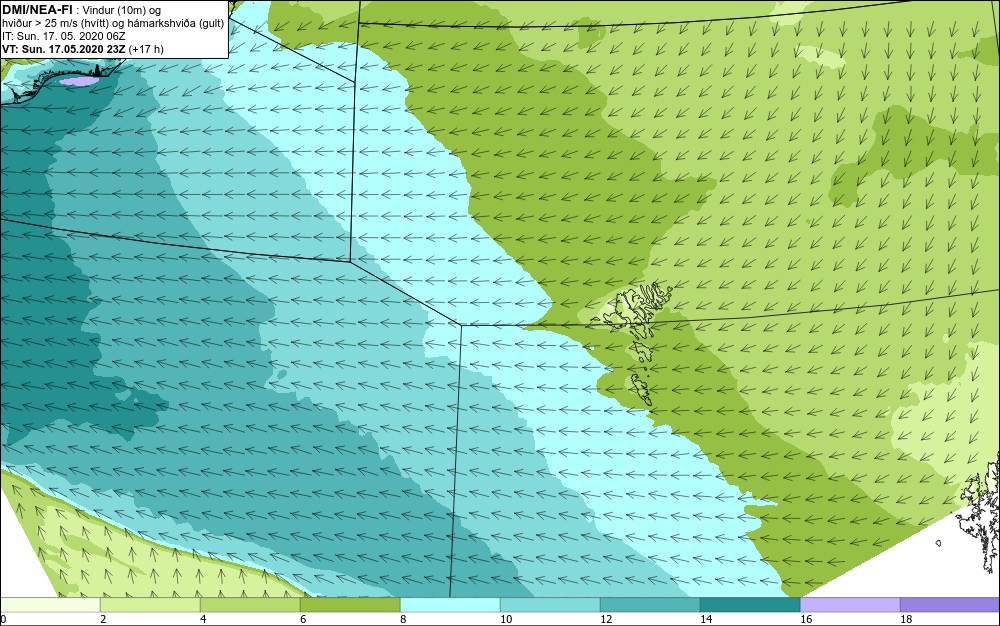The height and width of the screenshot is (626, 1000).
Task: Click the purple high-wind patch near Iceland coast
Action: [80, 81]
